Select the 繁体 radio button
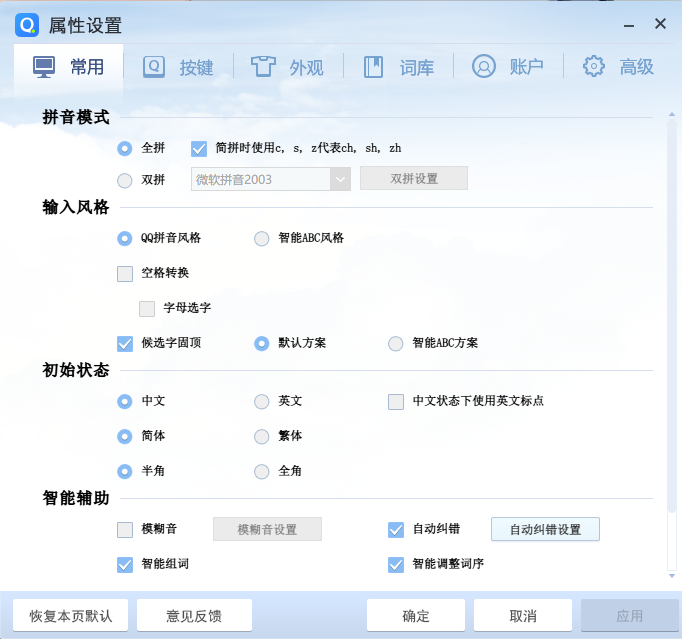682x639 pixels. click(262, 436)
